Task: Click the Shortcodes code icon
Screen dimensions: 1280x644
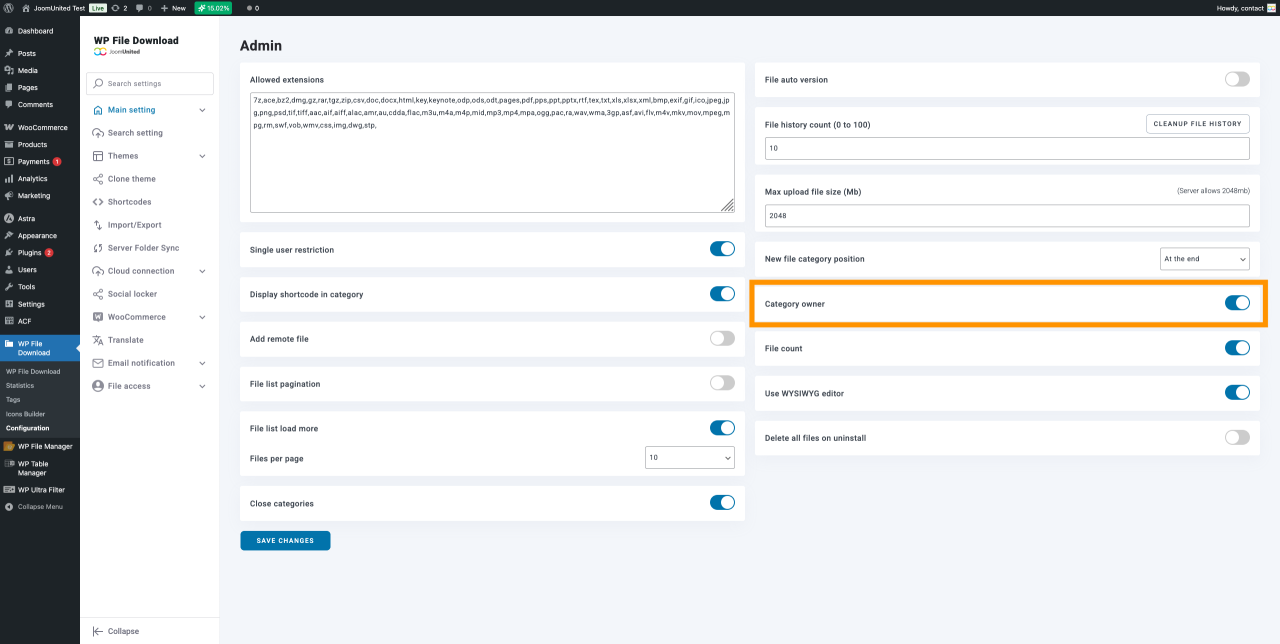Action: click(98, 202)
